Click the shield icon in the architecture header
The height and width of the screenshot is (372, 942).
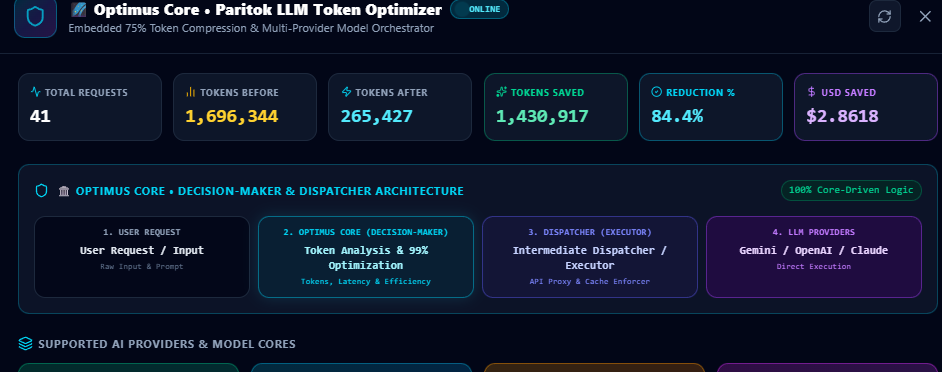pyautogui.click(x=41, y=191)
